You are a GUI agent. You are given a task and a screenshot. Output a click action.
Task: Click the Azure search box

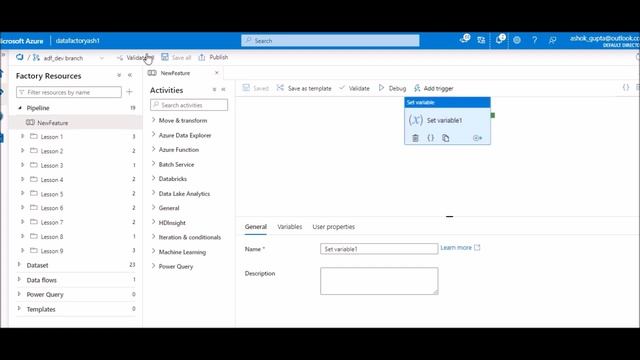coord(330,41)
